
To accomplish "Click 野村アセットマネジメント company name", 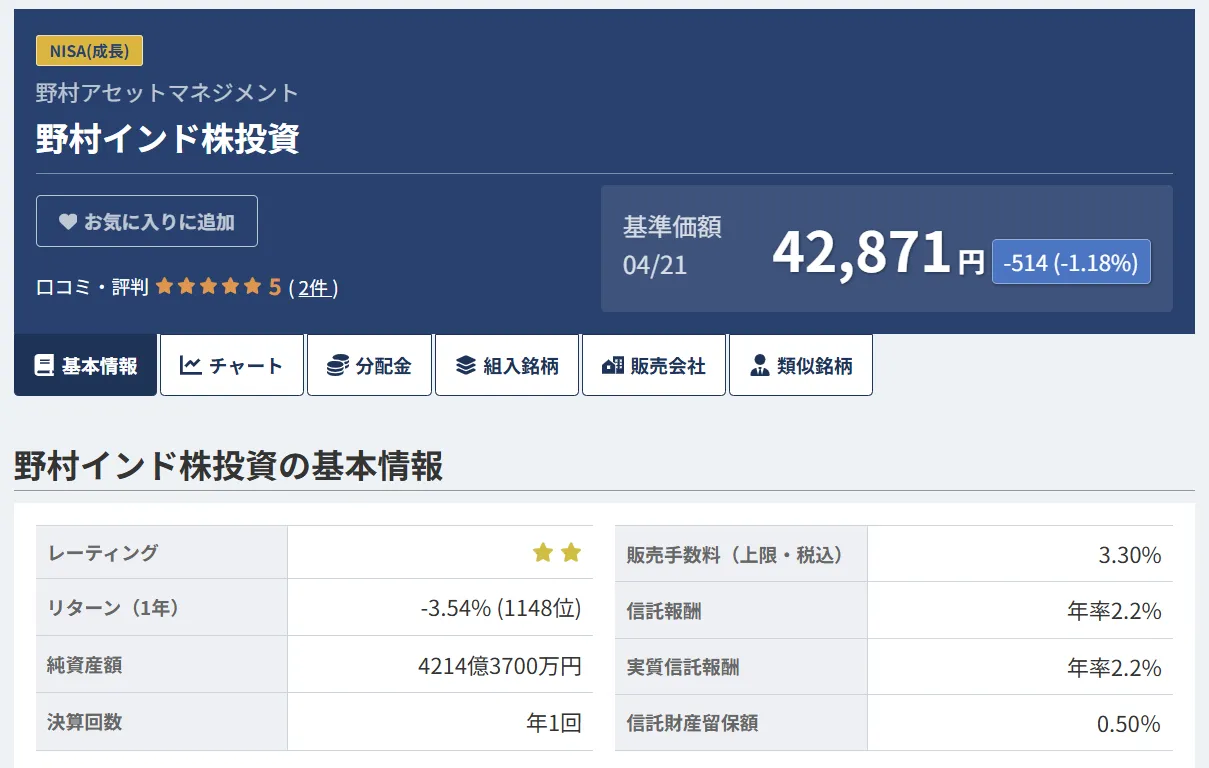I will coord(167,93).
